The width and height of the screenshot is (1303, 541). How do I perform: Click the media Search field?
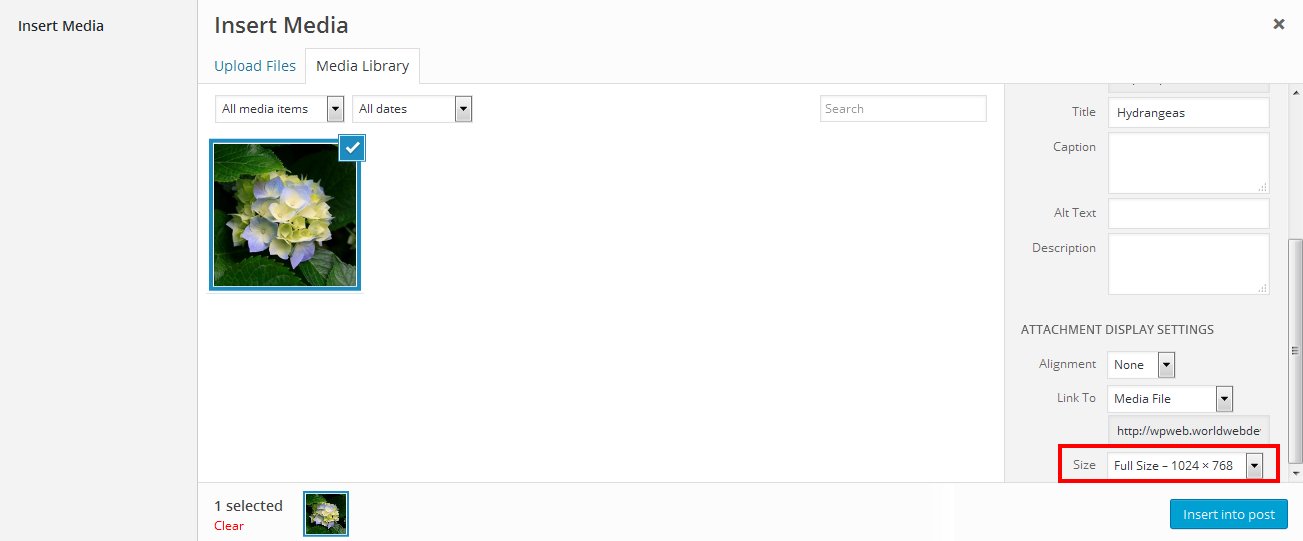(902, 109)
